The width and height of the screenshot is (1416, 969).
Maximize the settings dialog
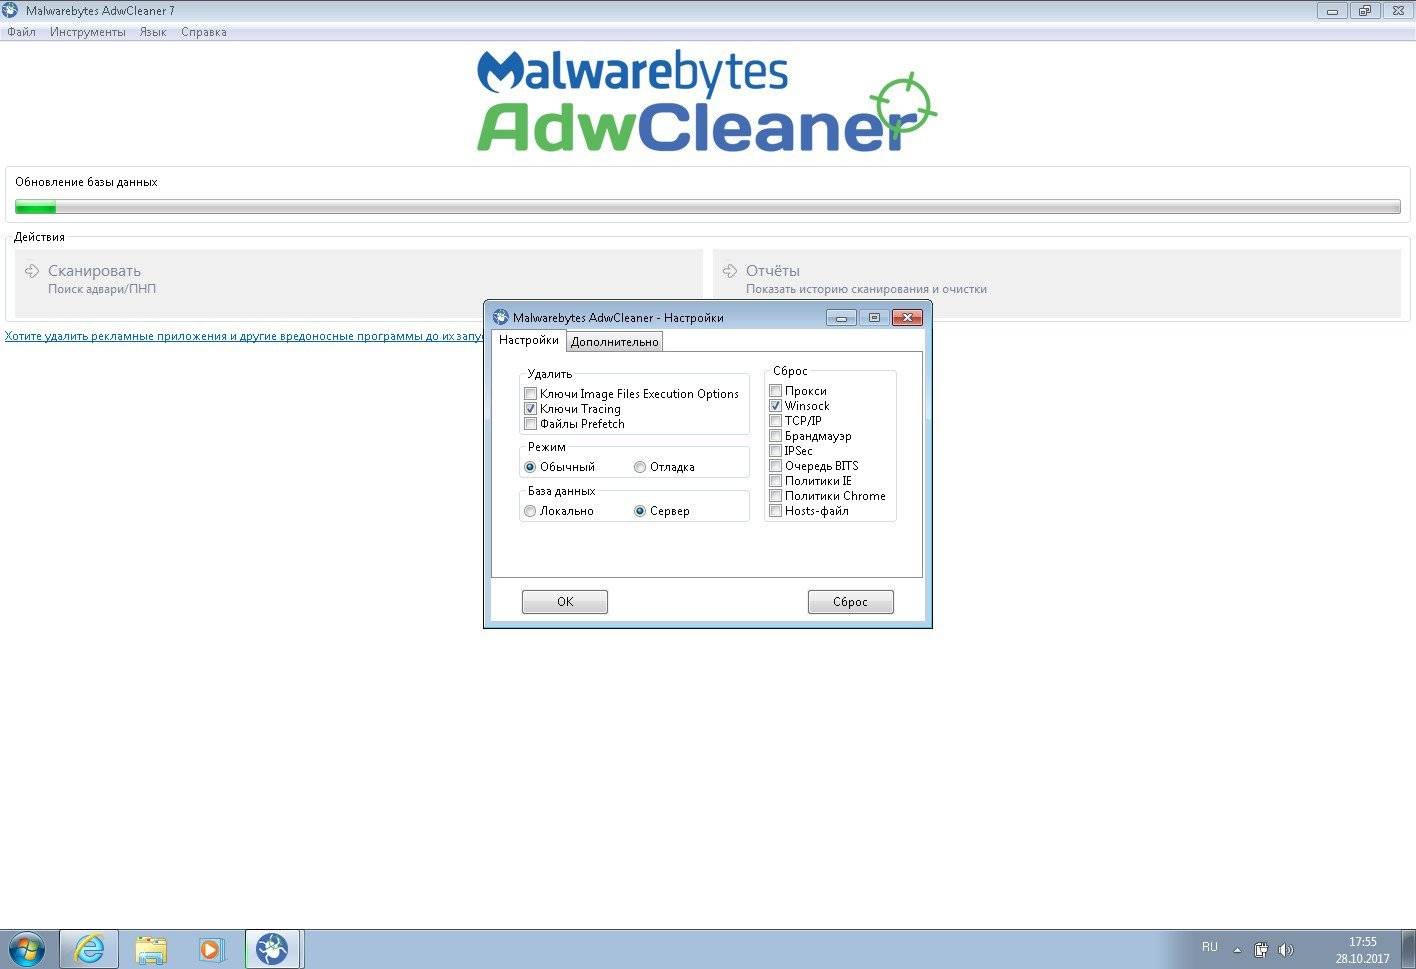pyautogui.click(x=874, y=318)
